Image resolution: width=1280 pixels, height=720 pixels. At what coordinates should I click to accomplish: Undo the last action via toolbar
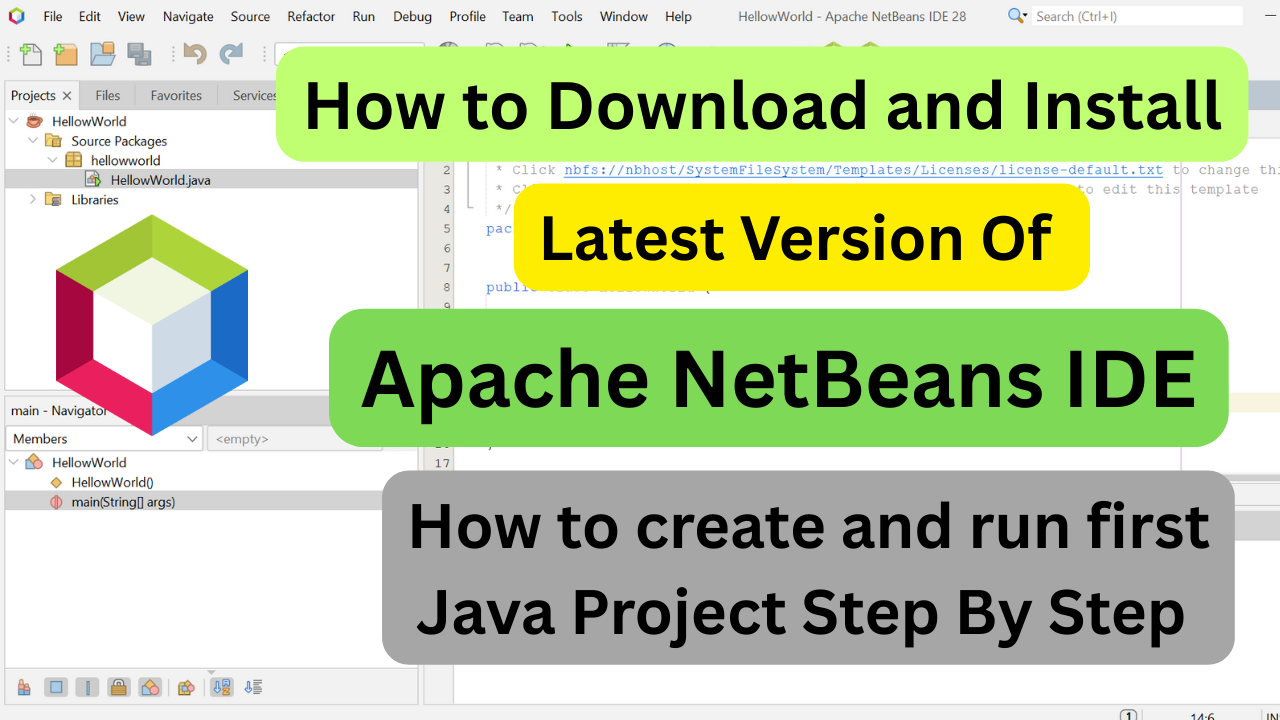click(195, 55)
